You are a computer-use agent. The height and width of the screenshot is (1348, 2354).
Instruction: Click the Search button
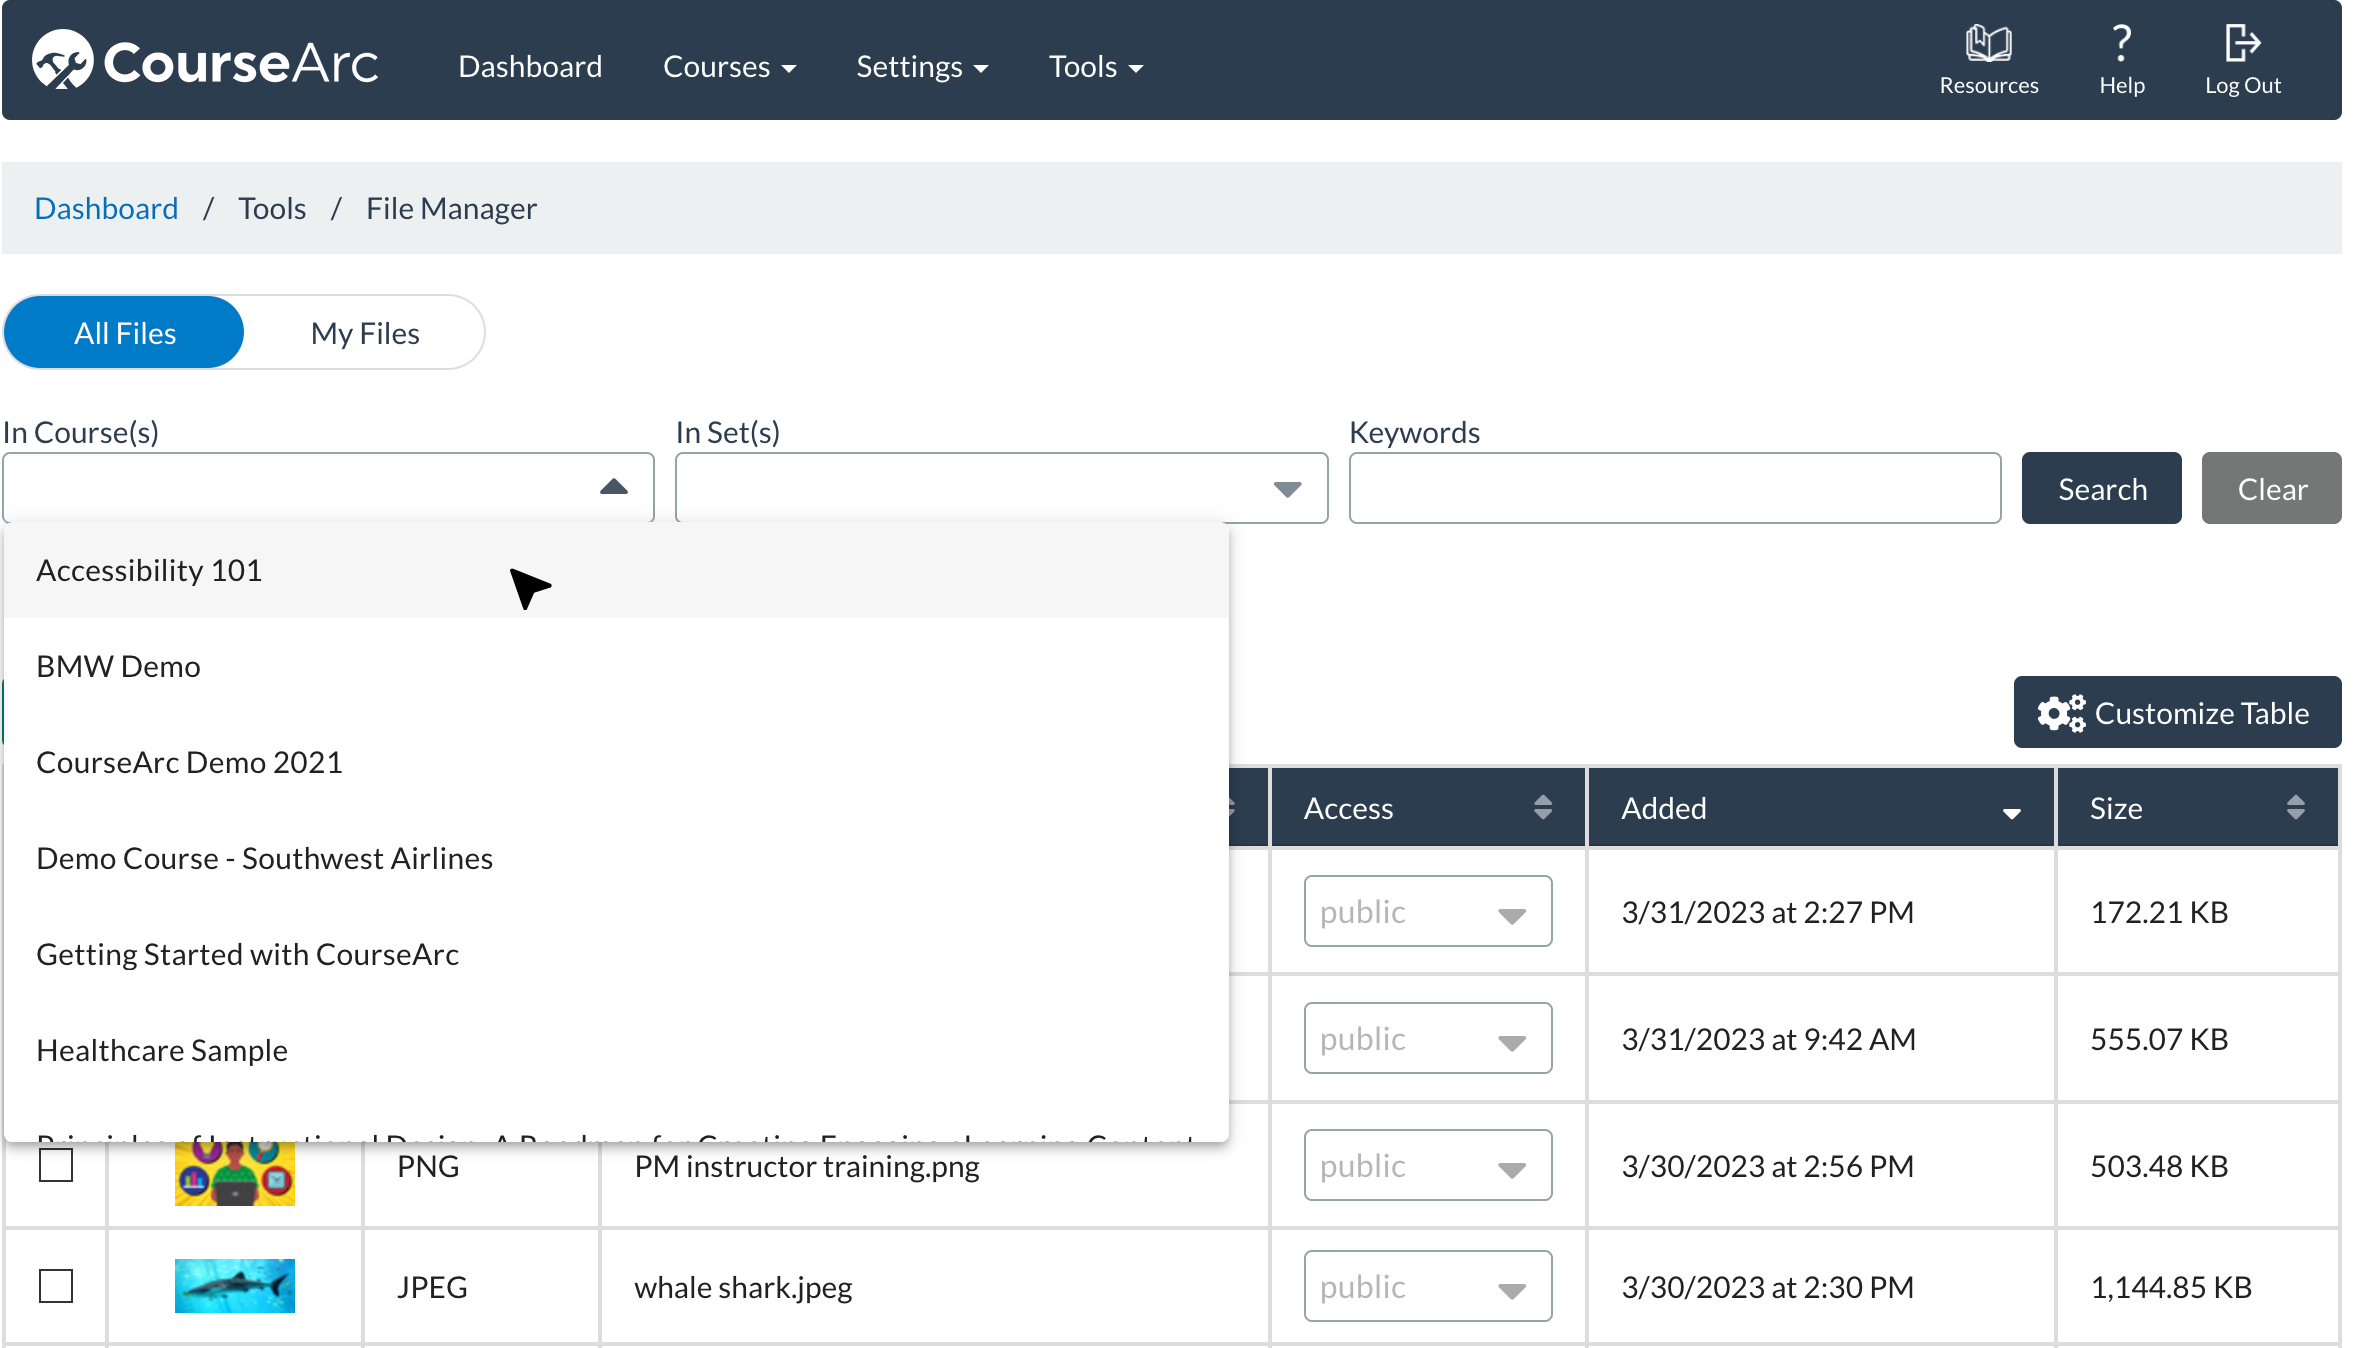[2101, 489]
